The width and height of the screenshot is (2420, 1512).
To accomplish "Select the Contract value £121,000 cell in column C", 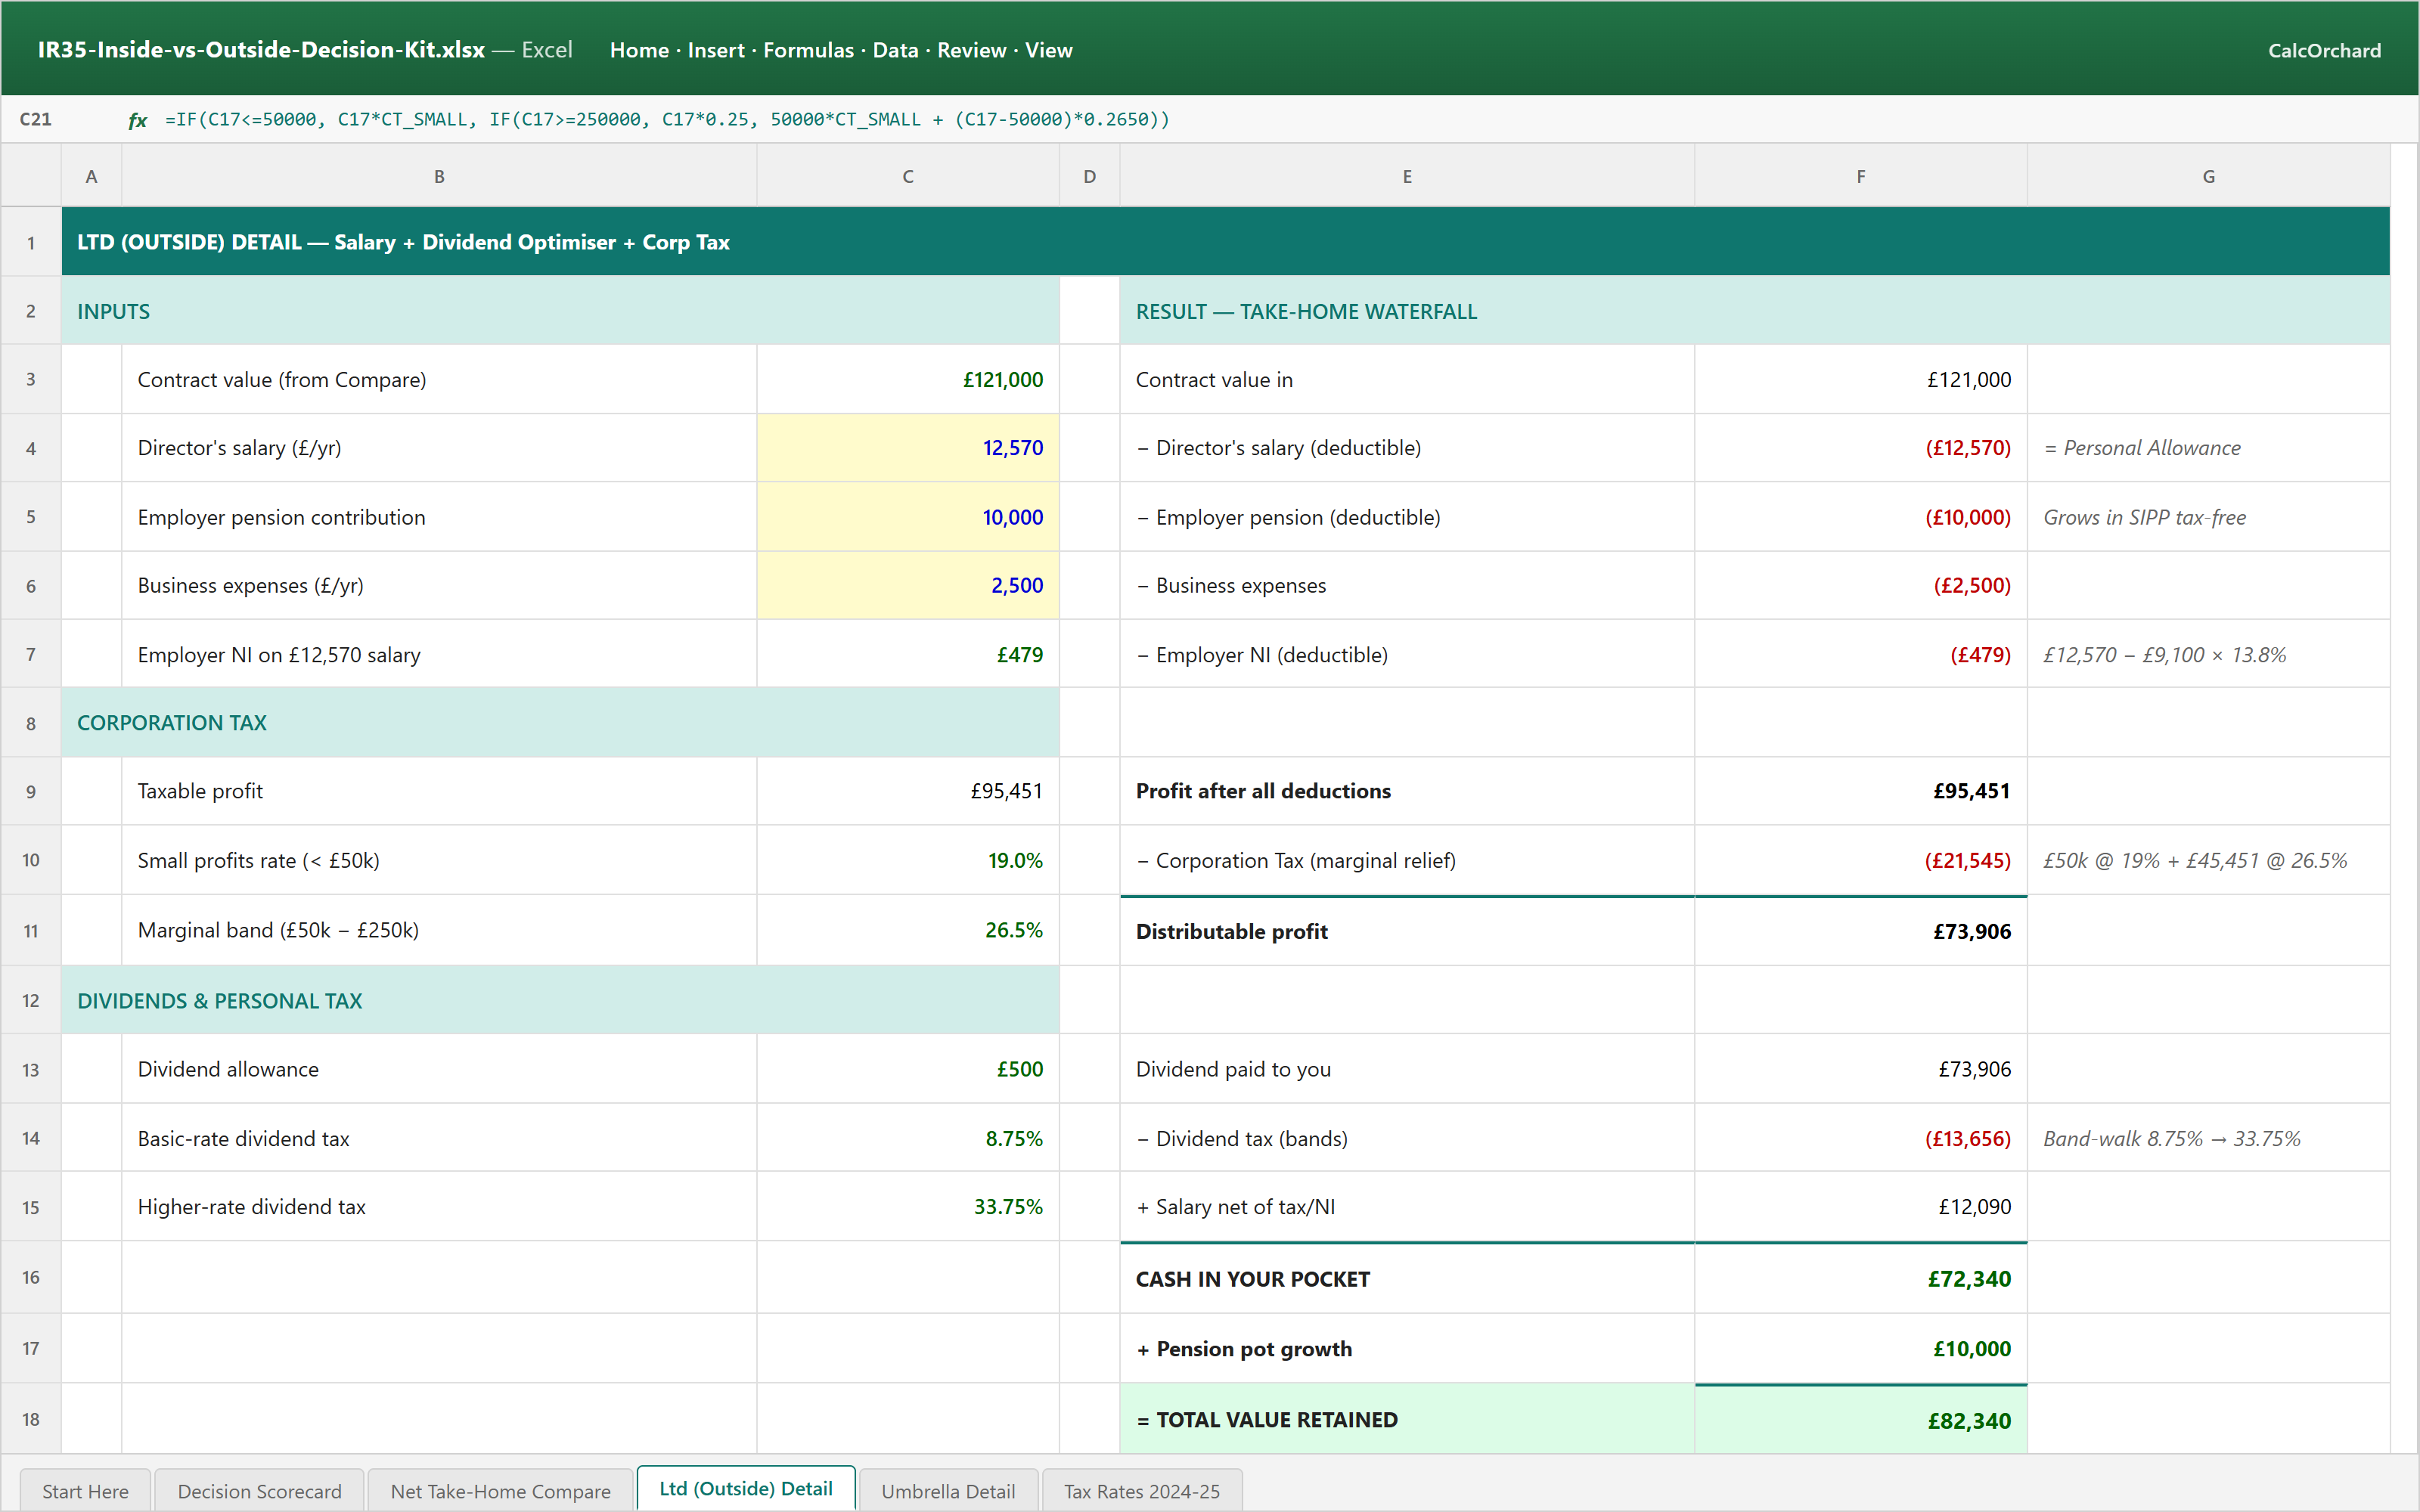I will (x=907, y=380).
